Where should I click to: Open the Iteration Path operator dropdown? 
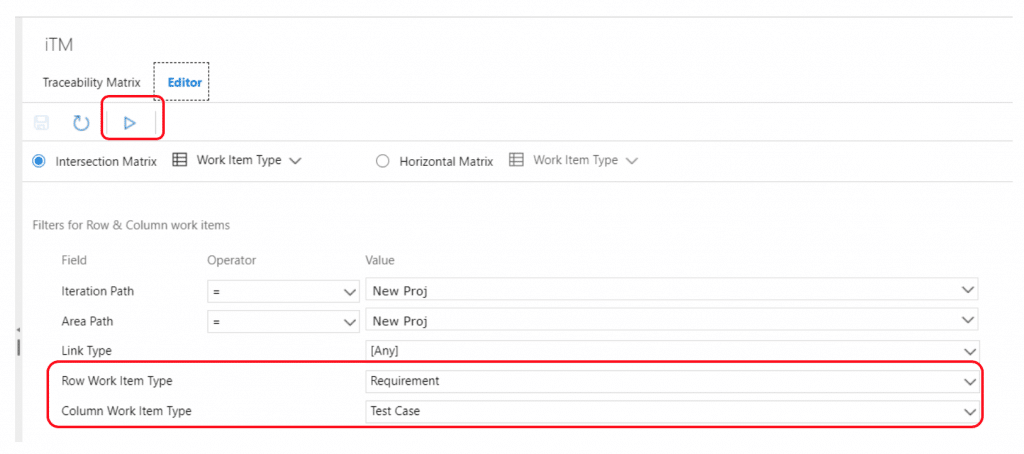(283, 291)
